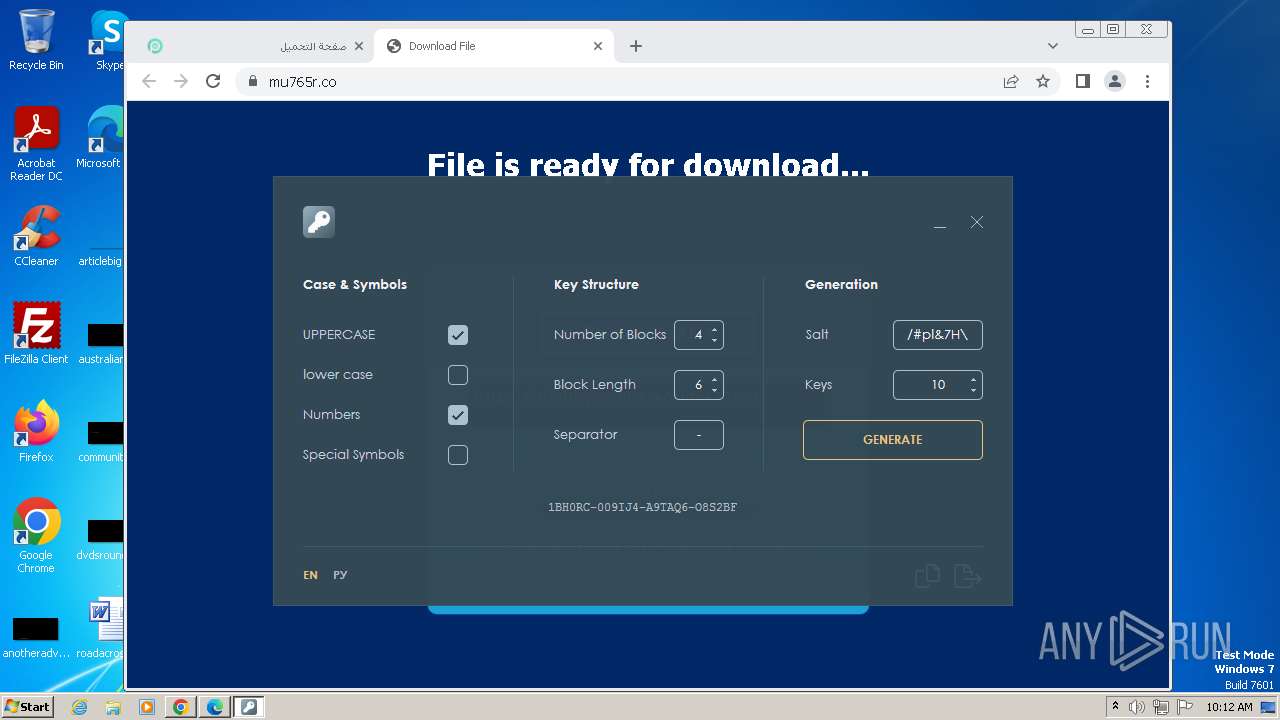Screen dimensions: 1280x720
Task: Bookmark this page with the star
Action: [x=1043, y=82]
